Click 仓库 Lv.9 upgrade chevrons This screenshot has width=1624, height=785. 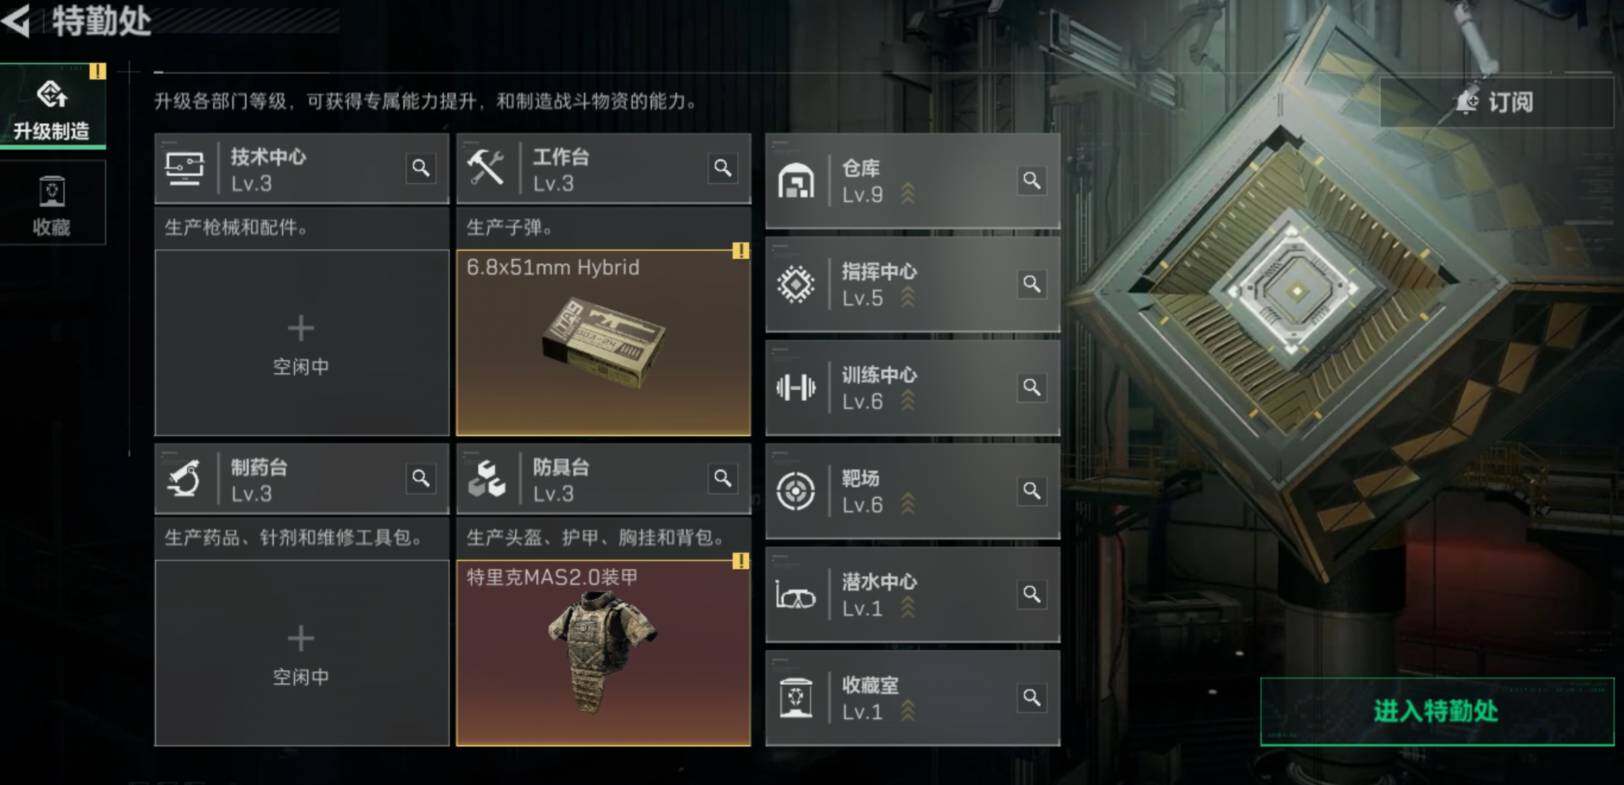[908, 194]
